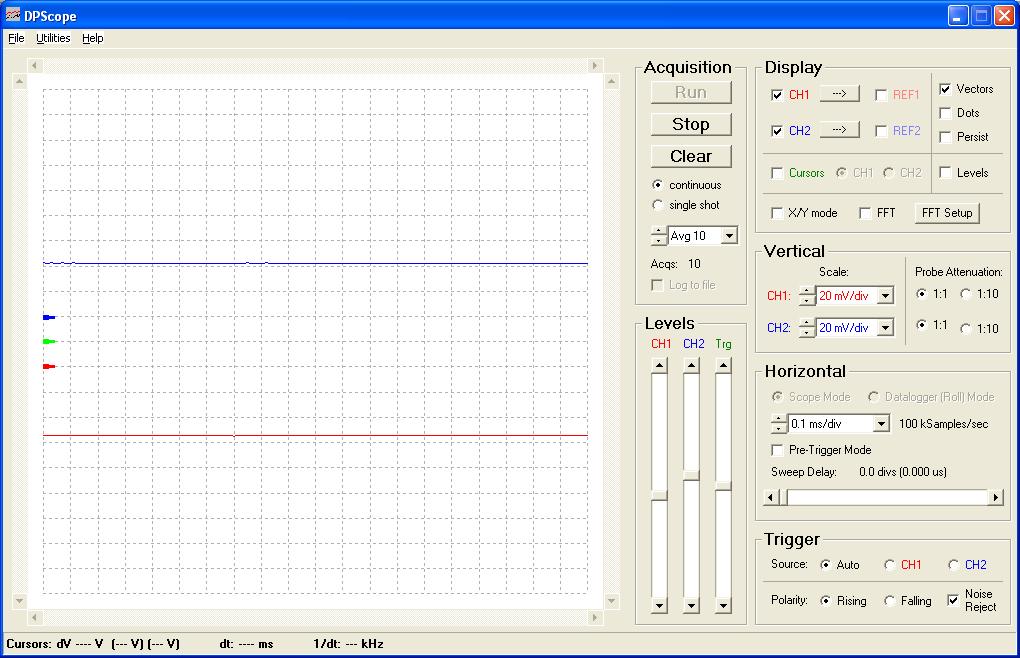Enable X/Y mode
The width and height of the screenshot is (1020, 658).
pyautogui.click(x=777, y=212)
